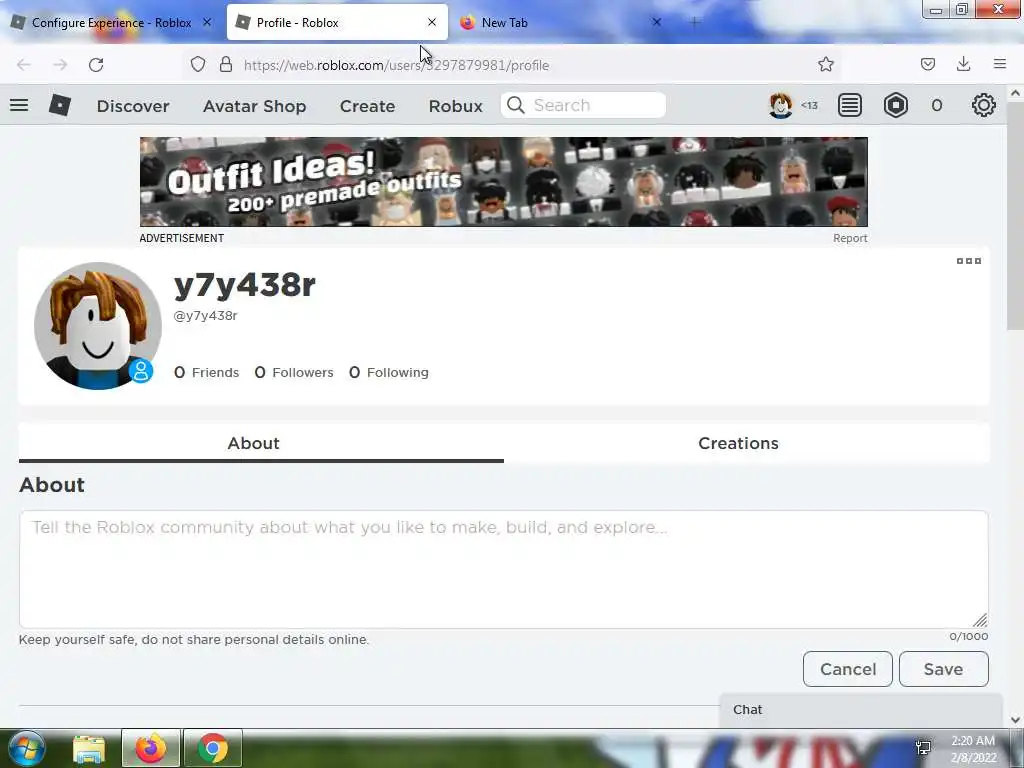Viewport: 1024px width, 768px height.
Task: Go to the Create page
Action: click(367, 106)
